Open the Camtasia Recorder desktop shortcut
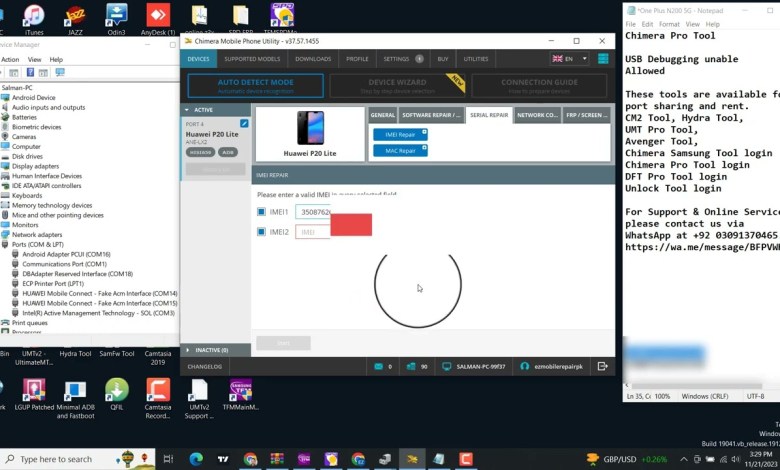The width and height of the screenshot is (780, 470). (158, 399)
